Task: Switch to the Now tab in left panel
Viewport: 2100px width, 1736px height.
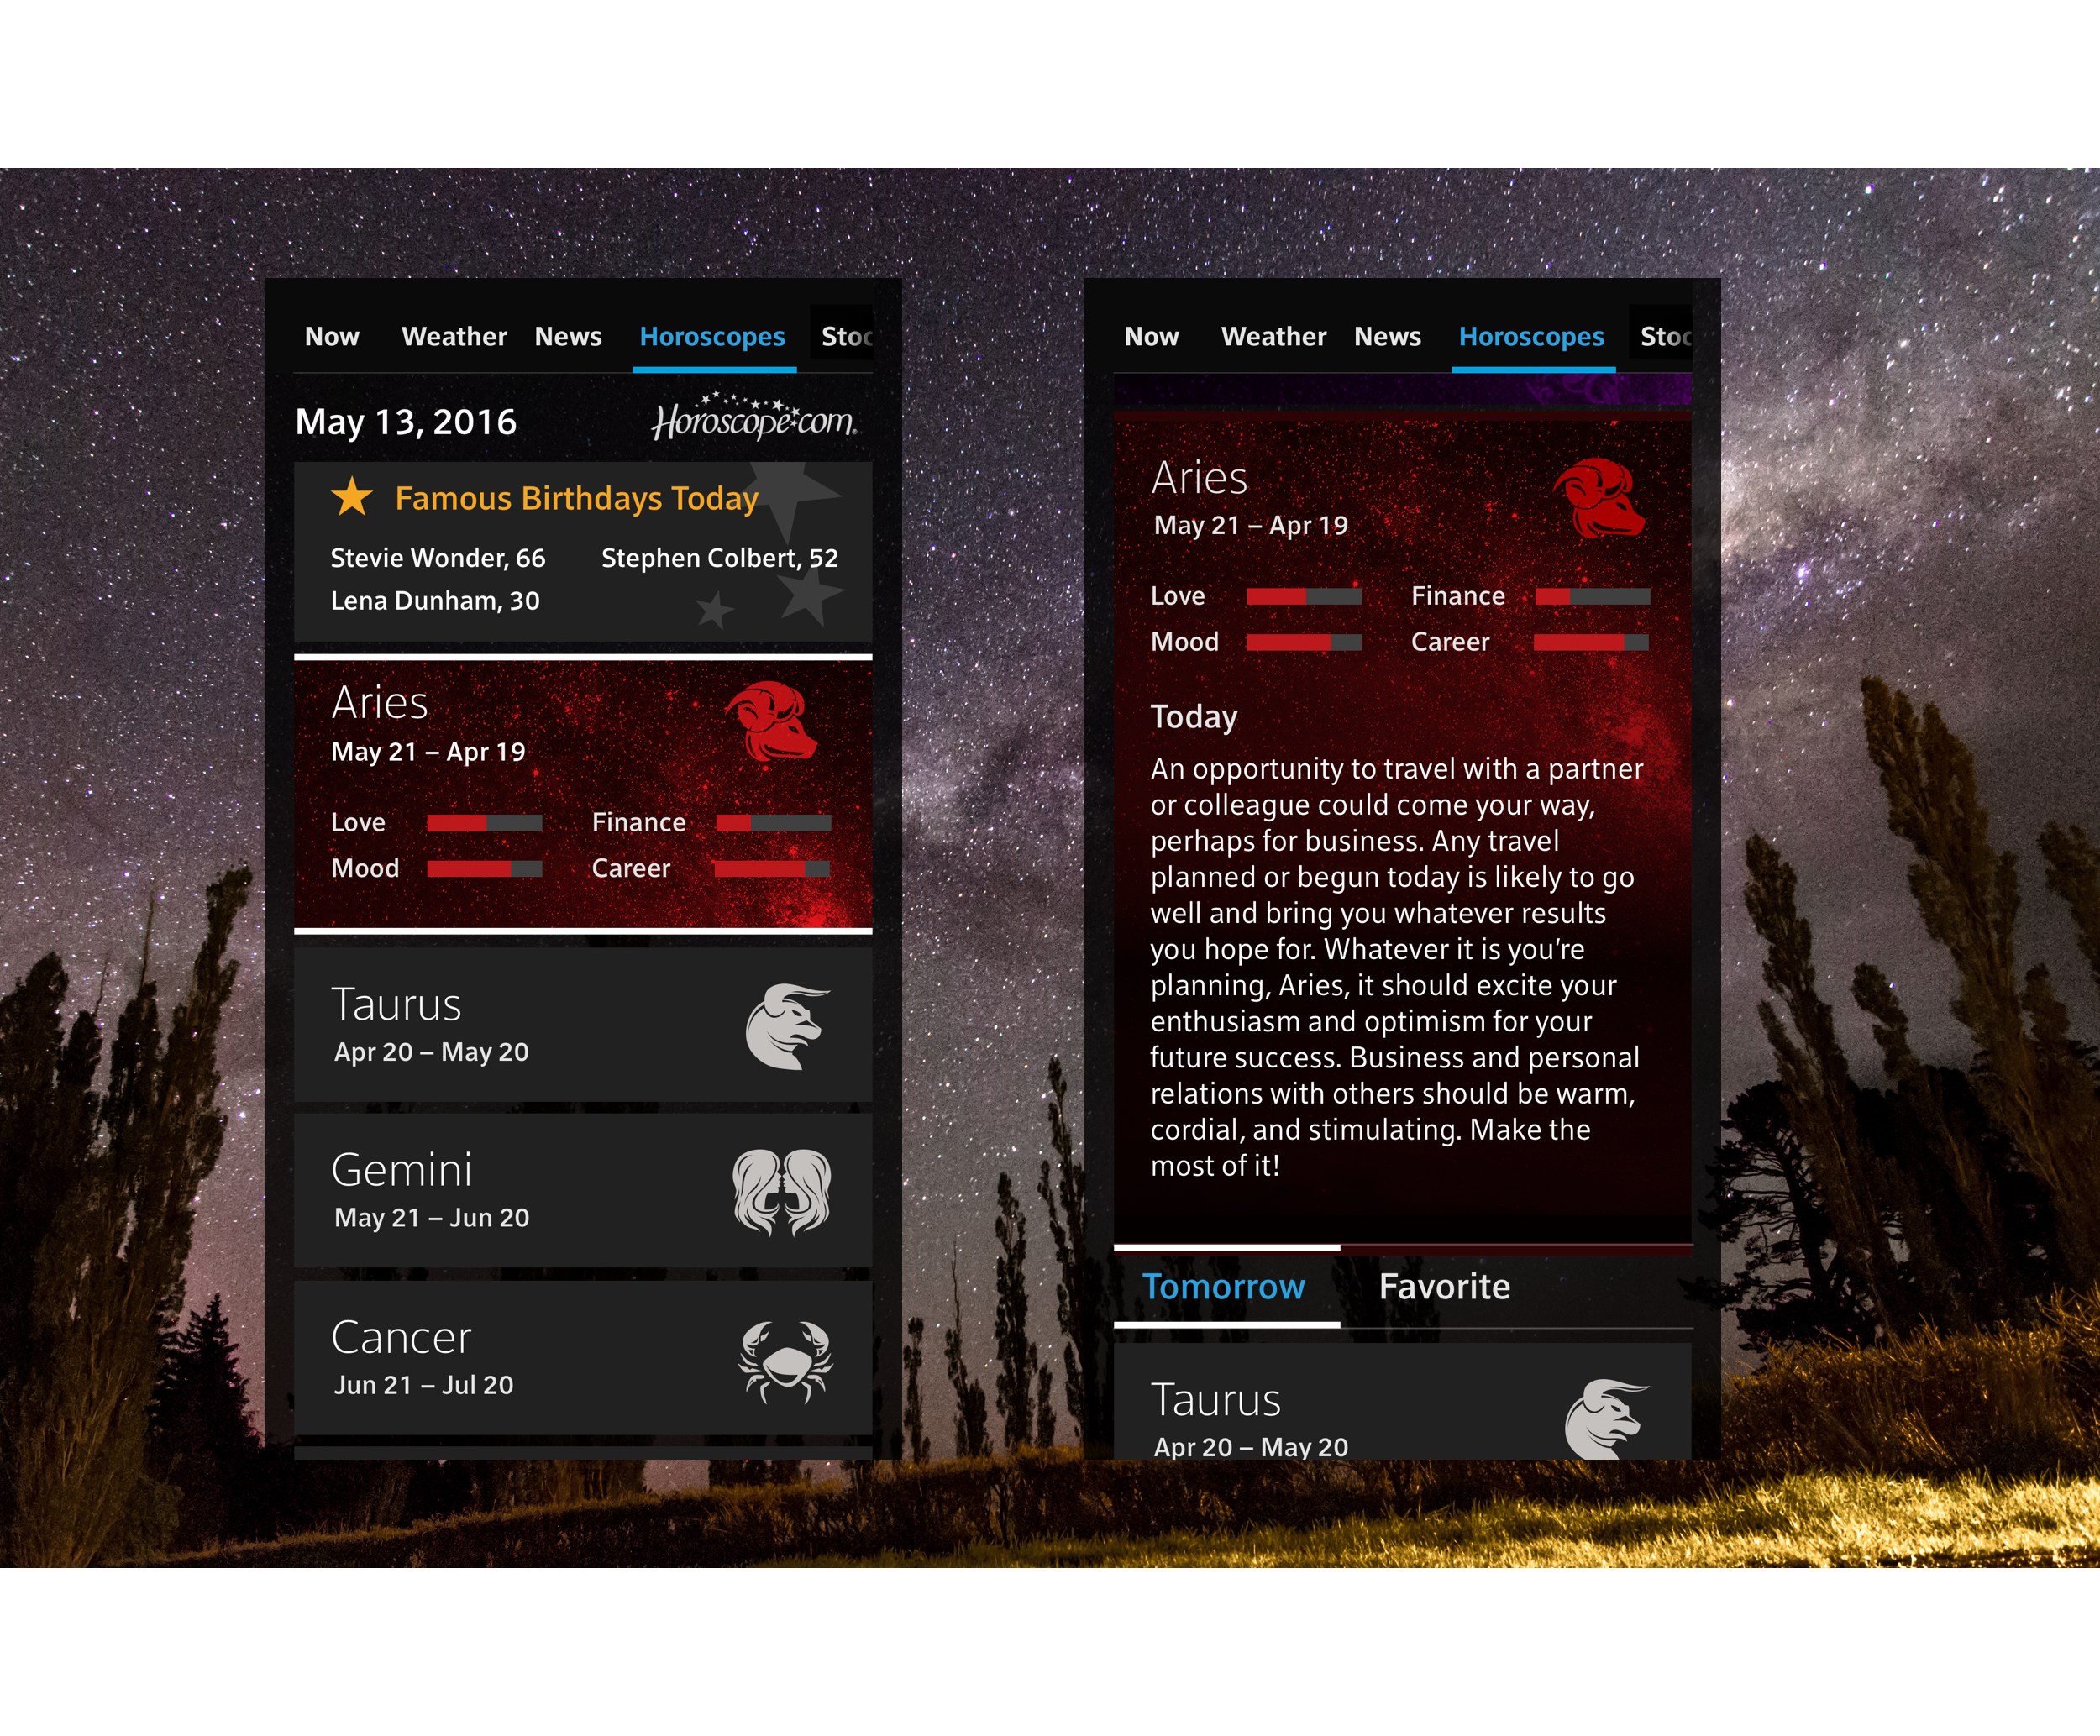Action: click(x=332, y=336)
